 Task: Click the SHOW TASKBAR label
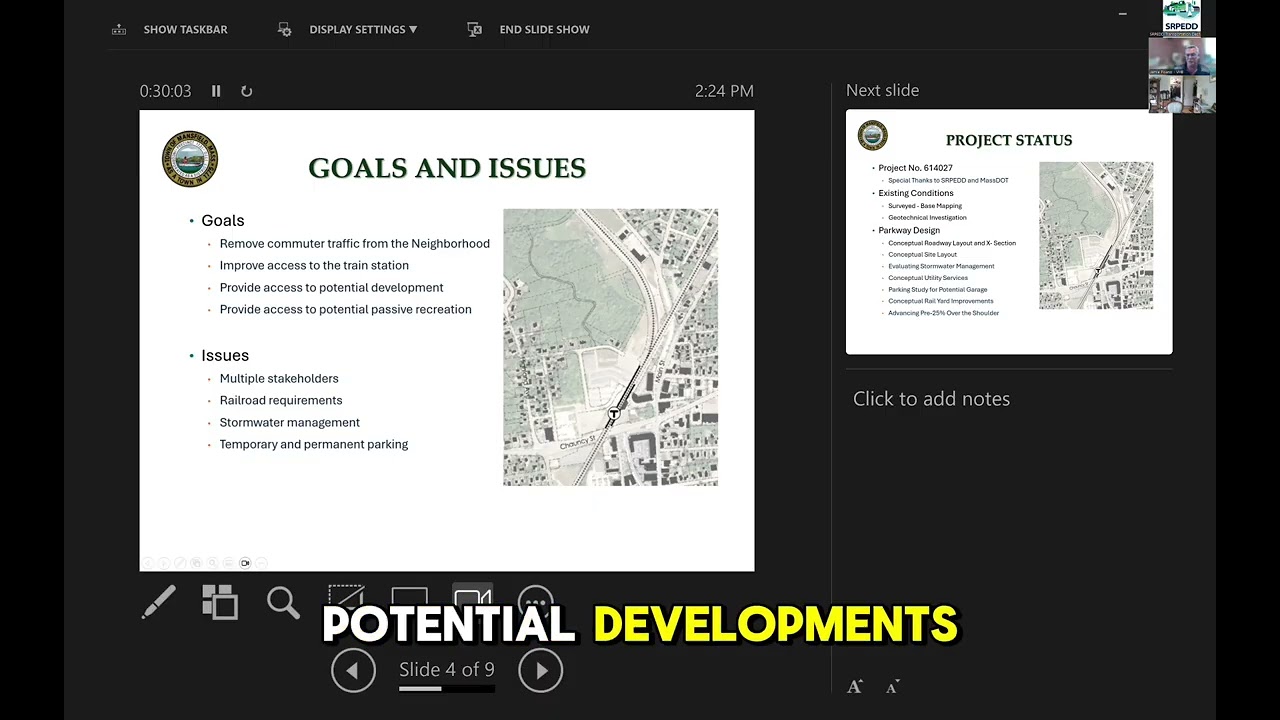point(186,30)
